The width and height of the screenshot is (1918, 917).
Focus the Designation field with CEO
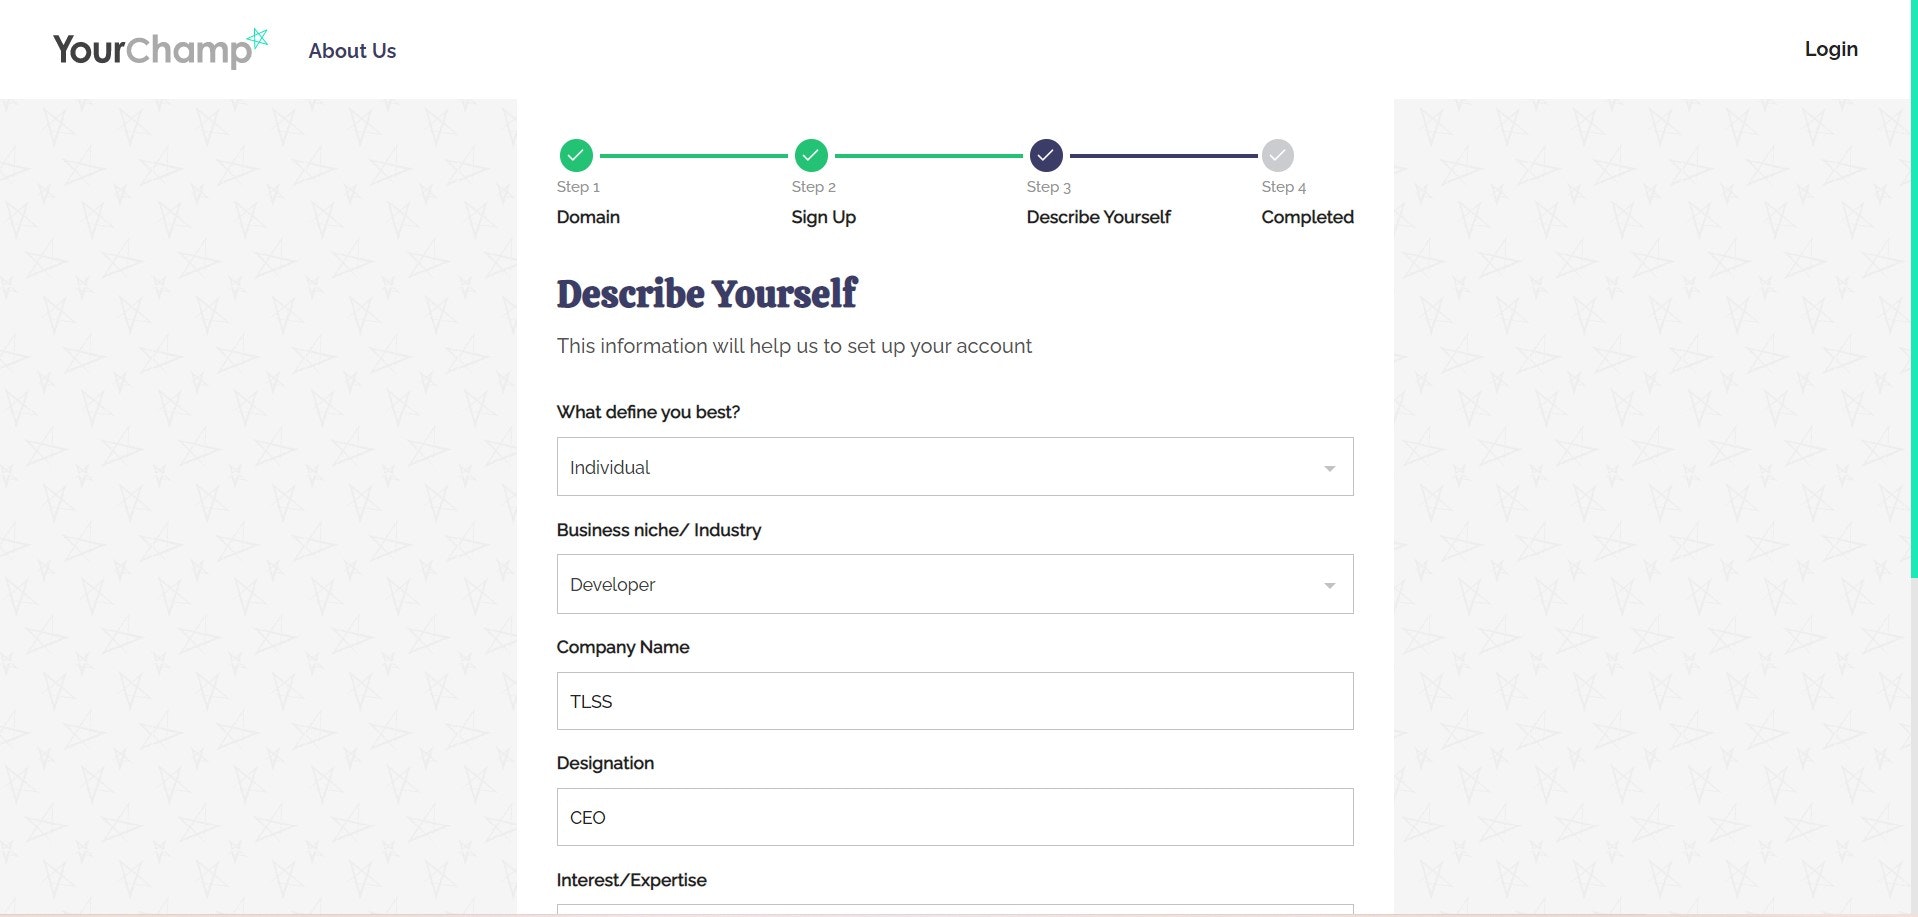click(x=955, y=817)
